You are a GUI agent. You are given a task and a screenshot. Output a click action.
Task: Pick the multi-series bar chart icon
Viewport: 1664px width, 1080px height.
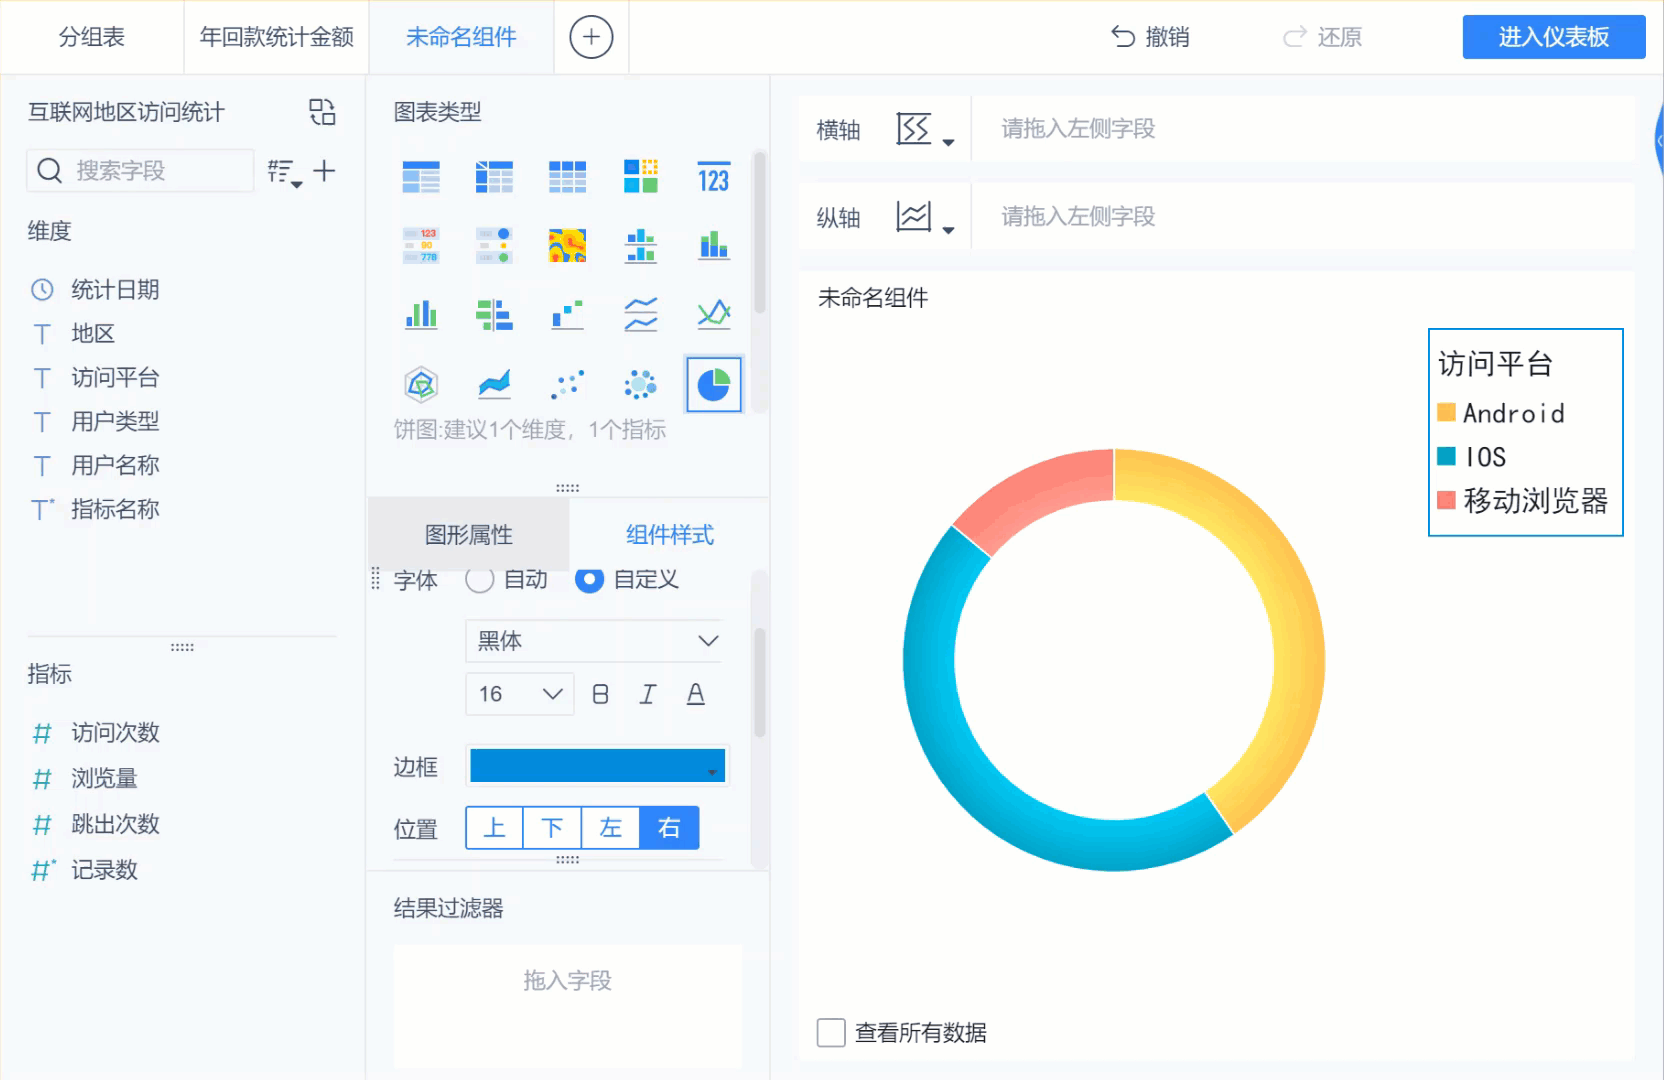(421, 314)
